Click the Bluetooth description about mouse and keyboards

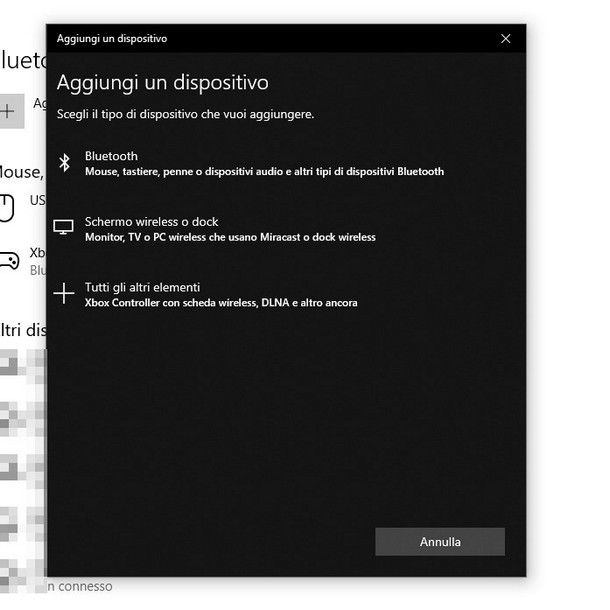265,172
